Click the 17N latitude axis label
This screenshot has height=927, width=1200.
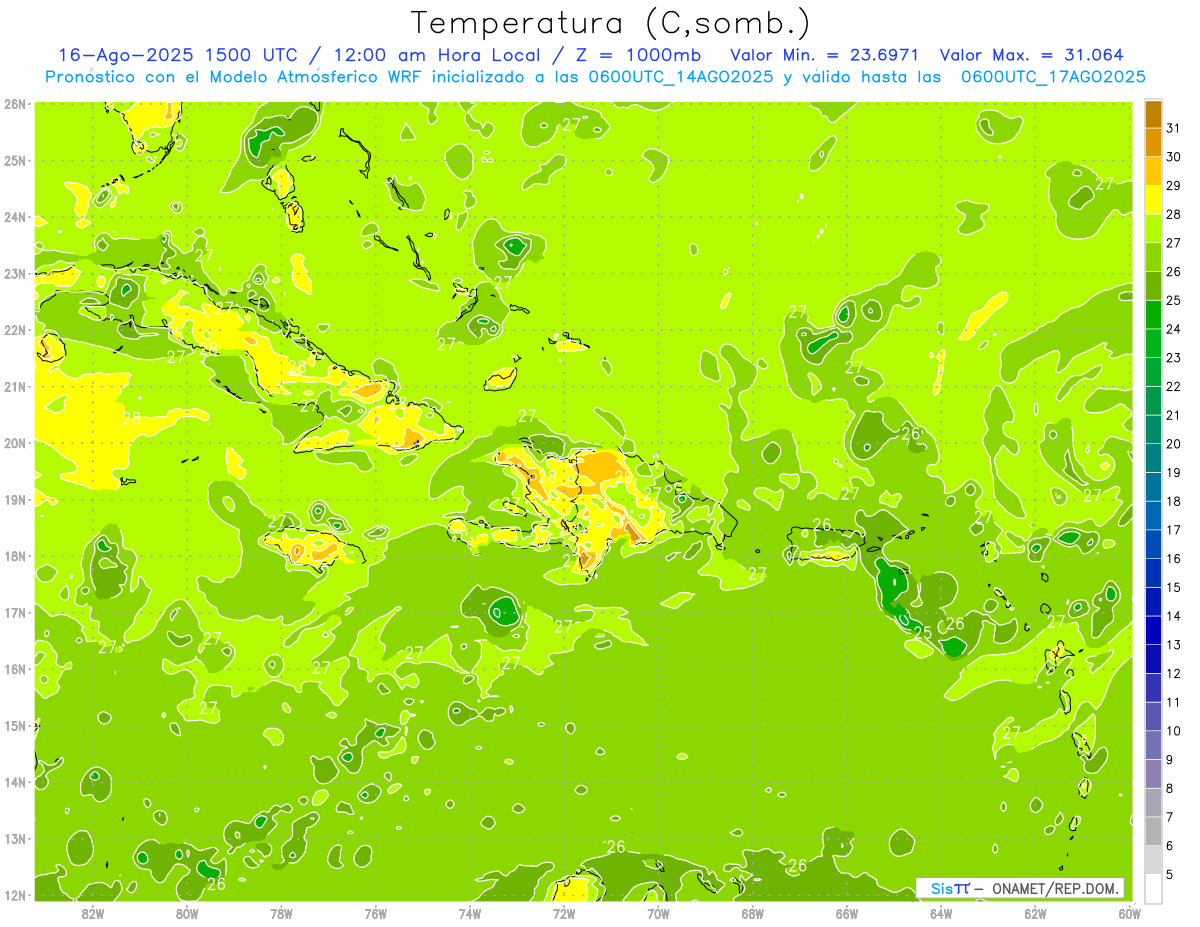pyautogui.click(x=15, y=613)
